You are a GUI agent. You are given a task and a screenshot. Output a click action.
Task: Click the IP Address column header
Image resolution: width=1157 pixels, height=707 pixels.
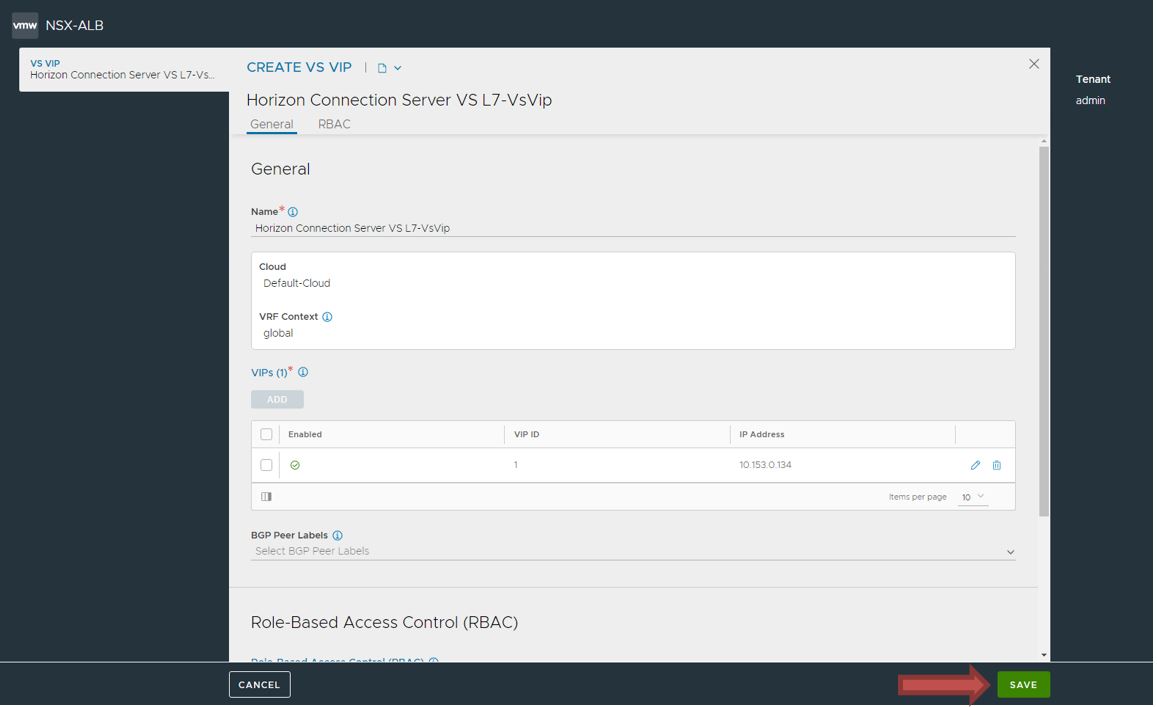coord(761,435)
